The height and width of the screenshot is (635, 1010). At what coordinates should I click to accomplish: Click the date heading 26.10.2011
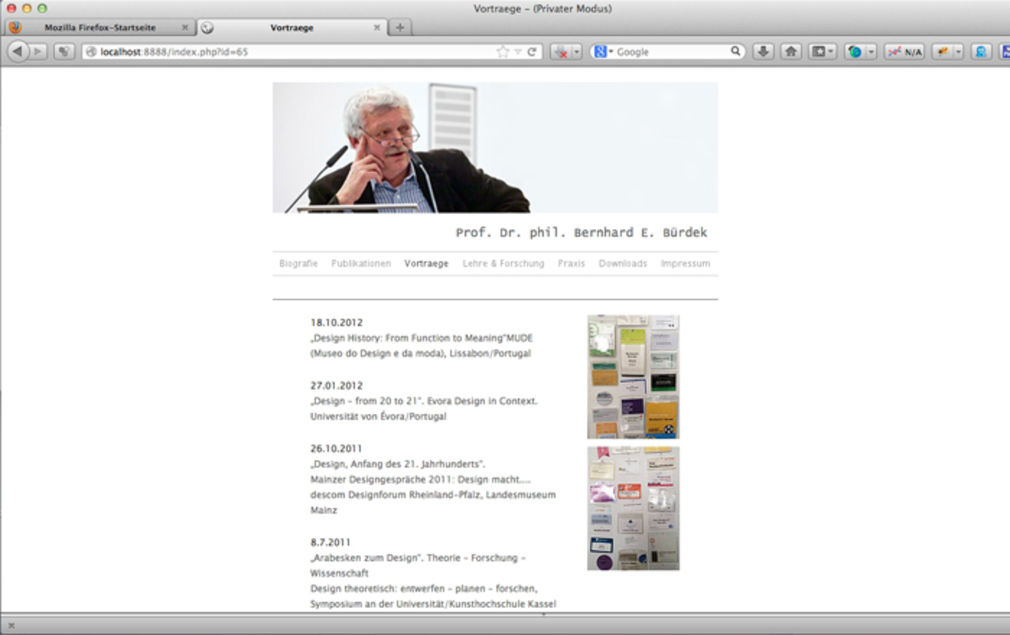point(336,448)
